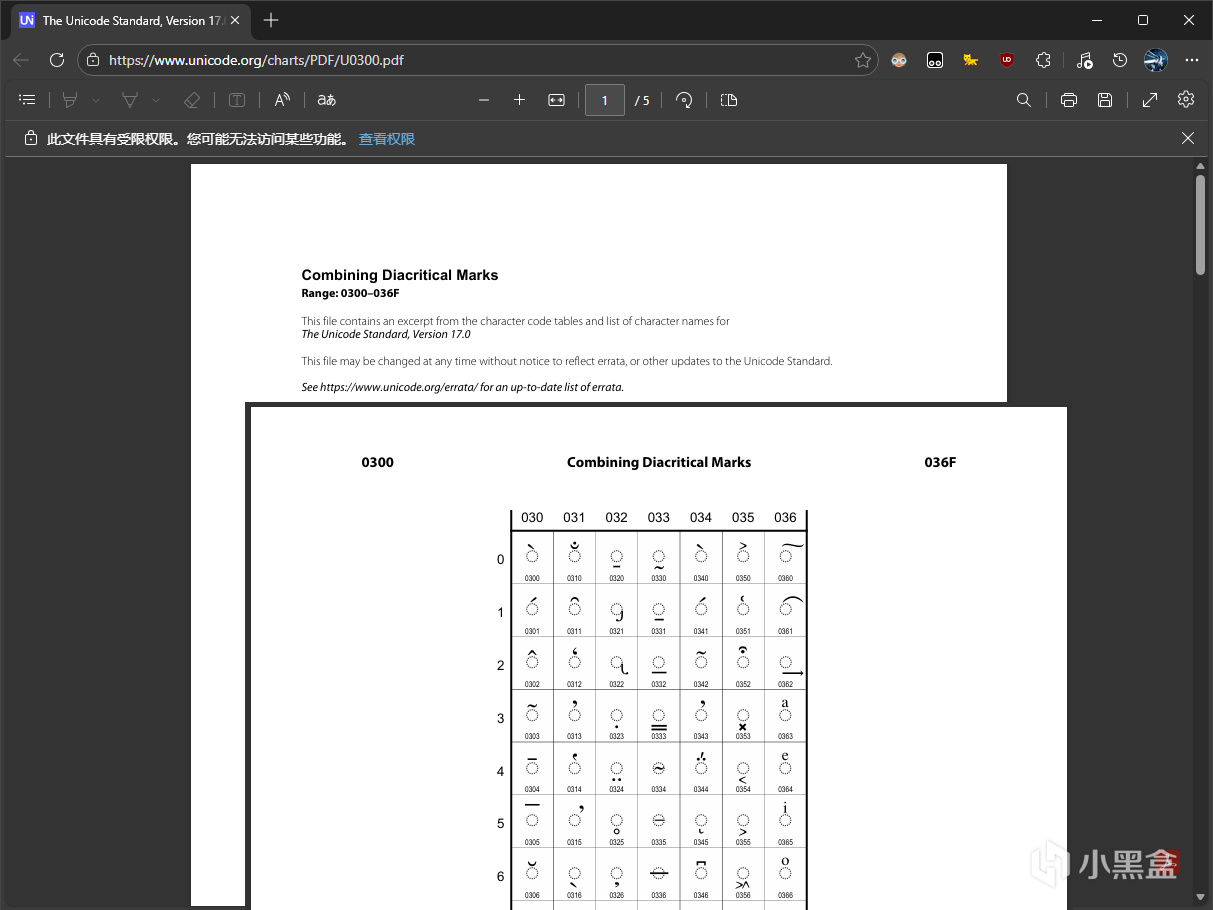This screenshot has height=910, width=1213.
Task: Select the Draw tool
Action: click(130, 100)
